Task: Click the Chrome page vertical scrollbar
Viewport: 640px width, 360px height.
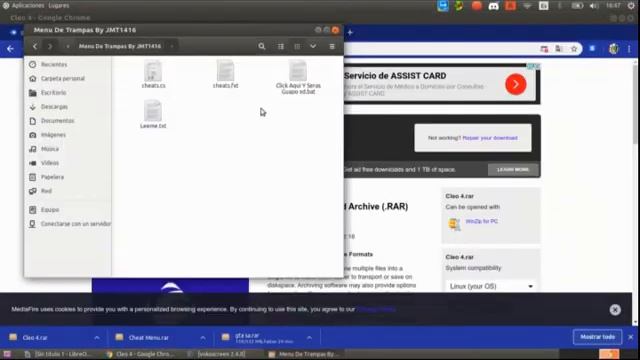Action: click(x=635, y=104)
